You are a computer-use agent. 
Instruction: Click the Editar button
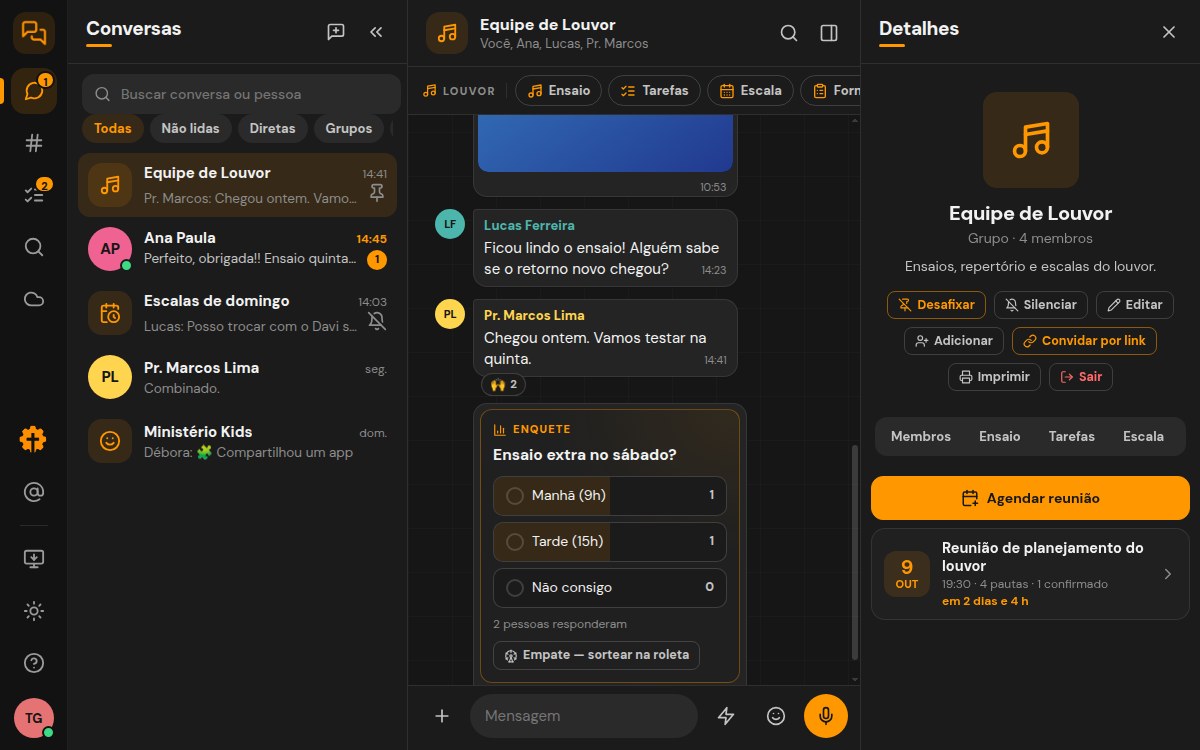tap(1135, 304)
